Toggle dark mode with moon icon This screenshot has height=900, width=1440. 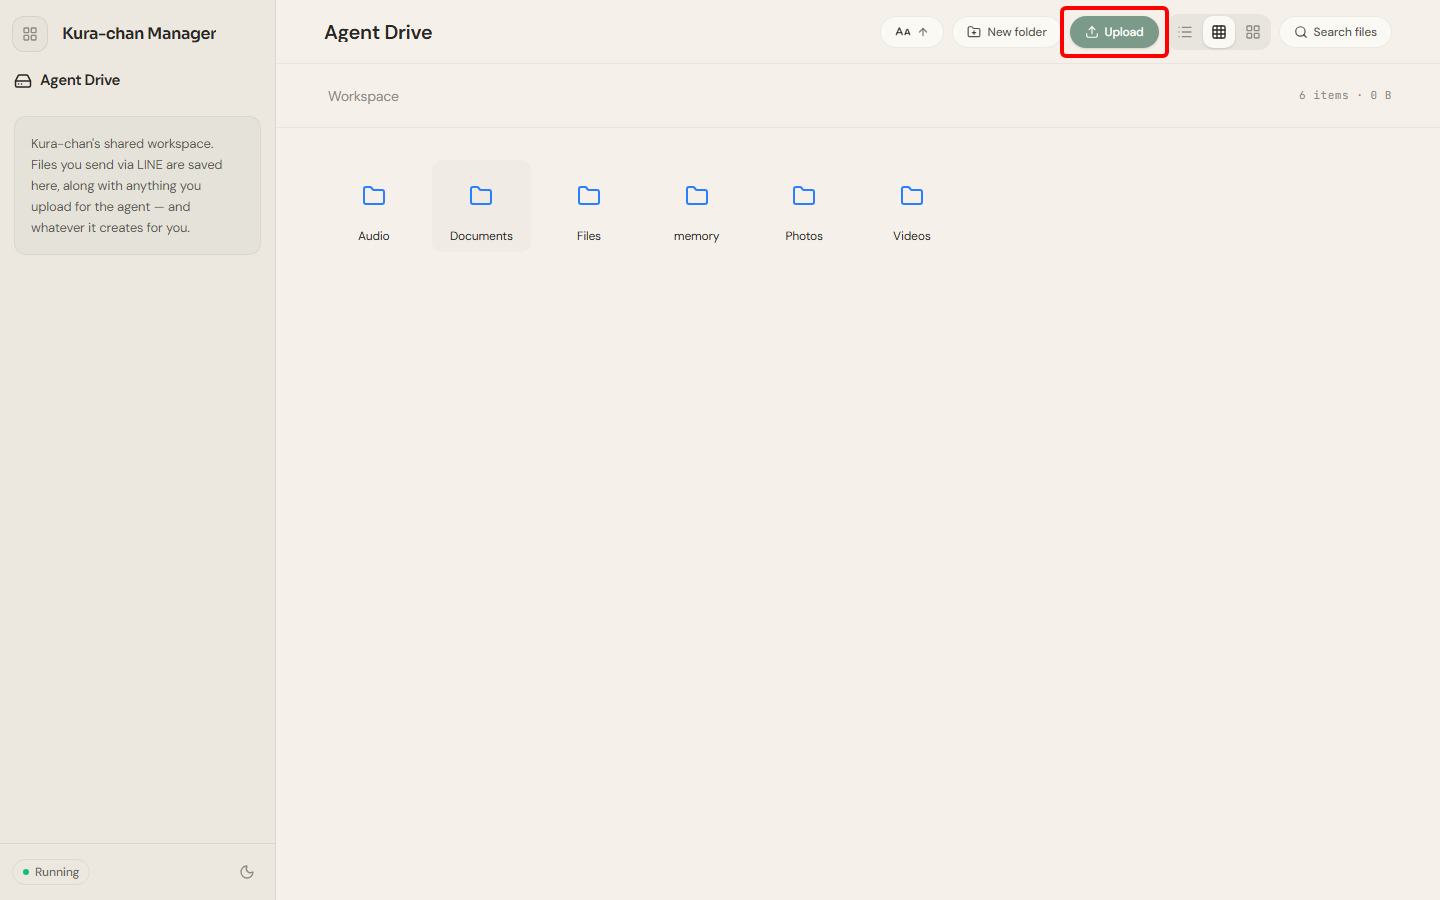click(247, 872)
